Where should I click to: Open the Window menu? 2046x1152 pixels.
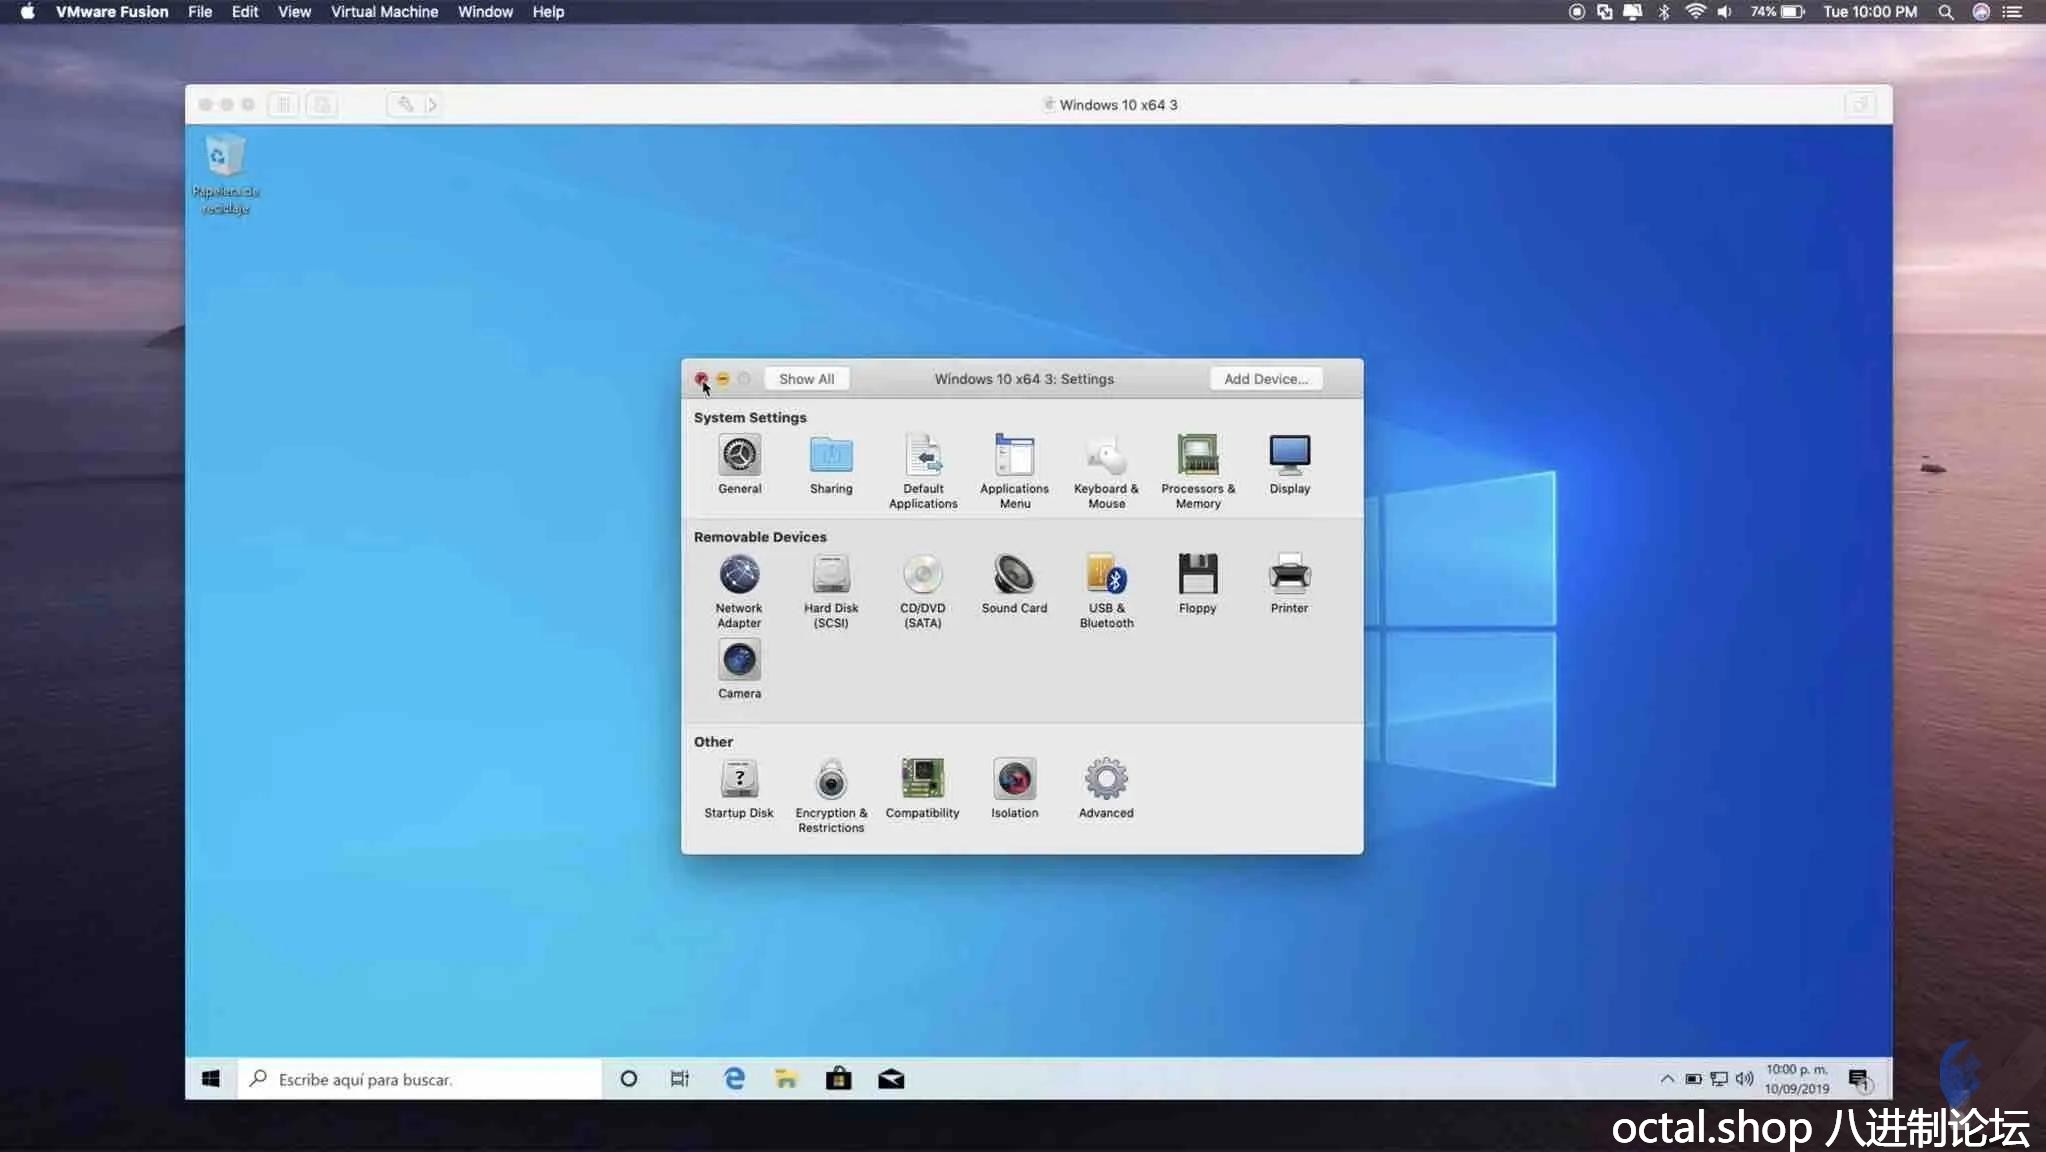pos(485,12)
